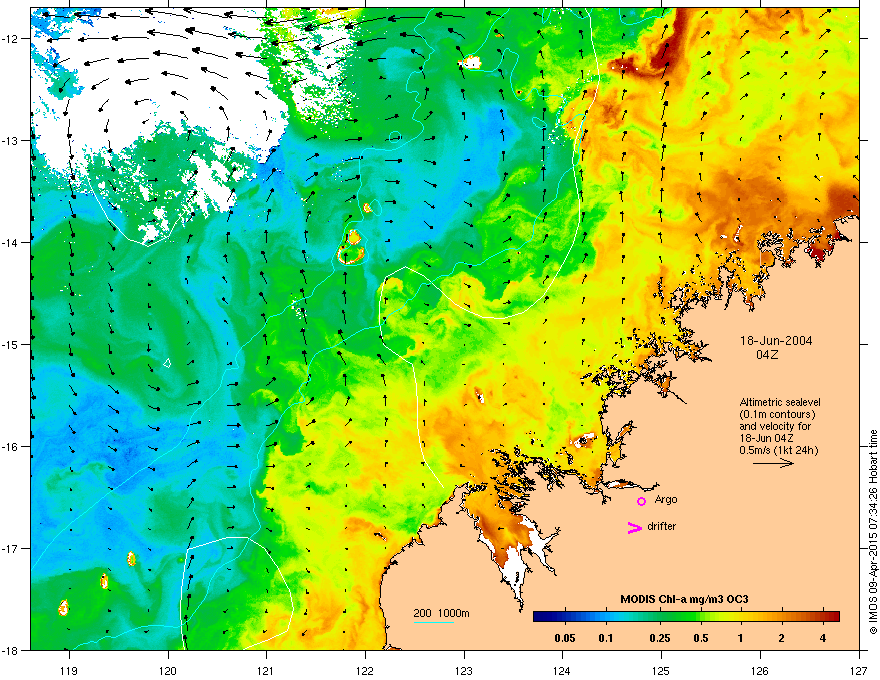Image resolution: width=880 pixels, height=680 pixels.
Task: Click the latitude axis label -13
Action: (x=10, y=141)
